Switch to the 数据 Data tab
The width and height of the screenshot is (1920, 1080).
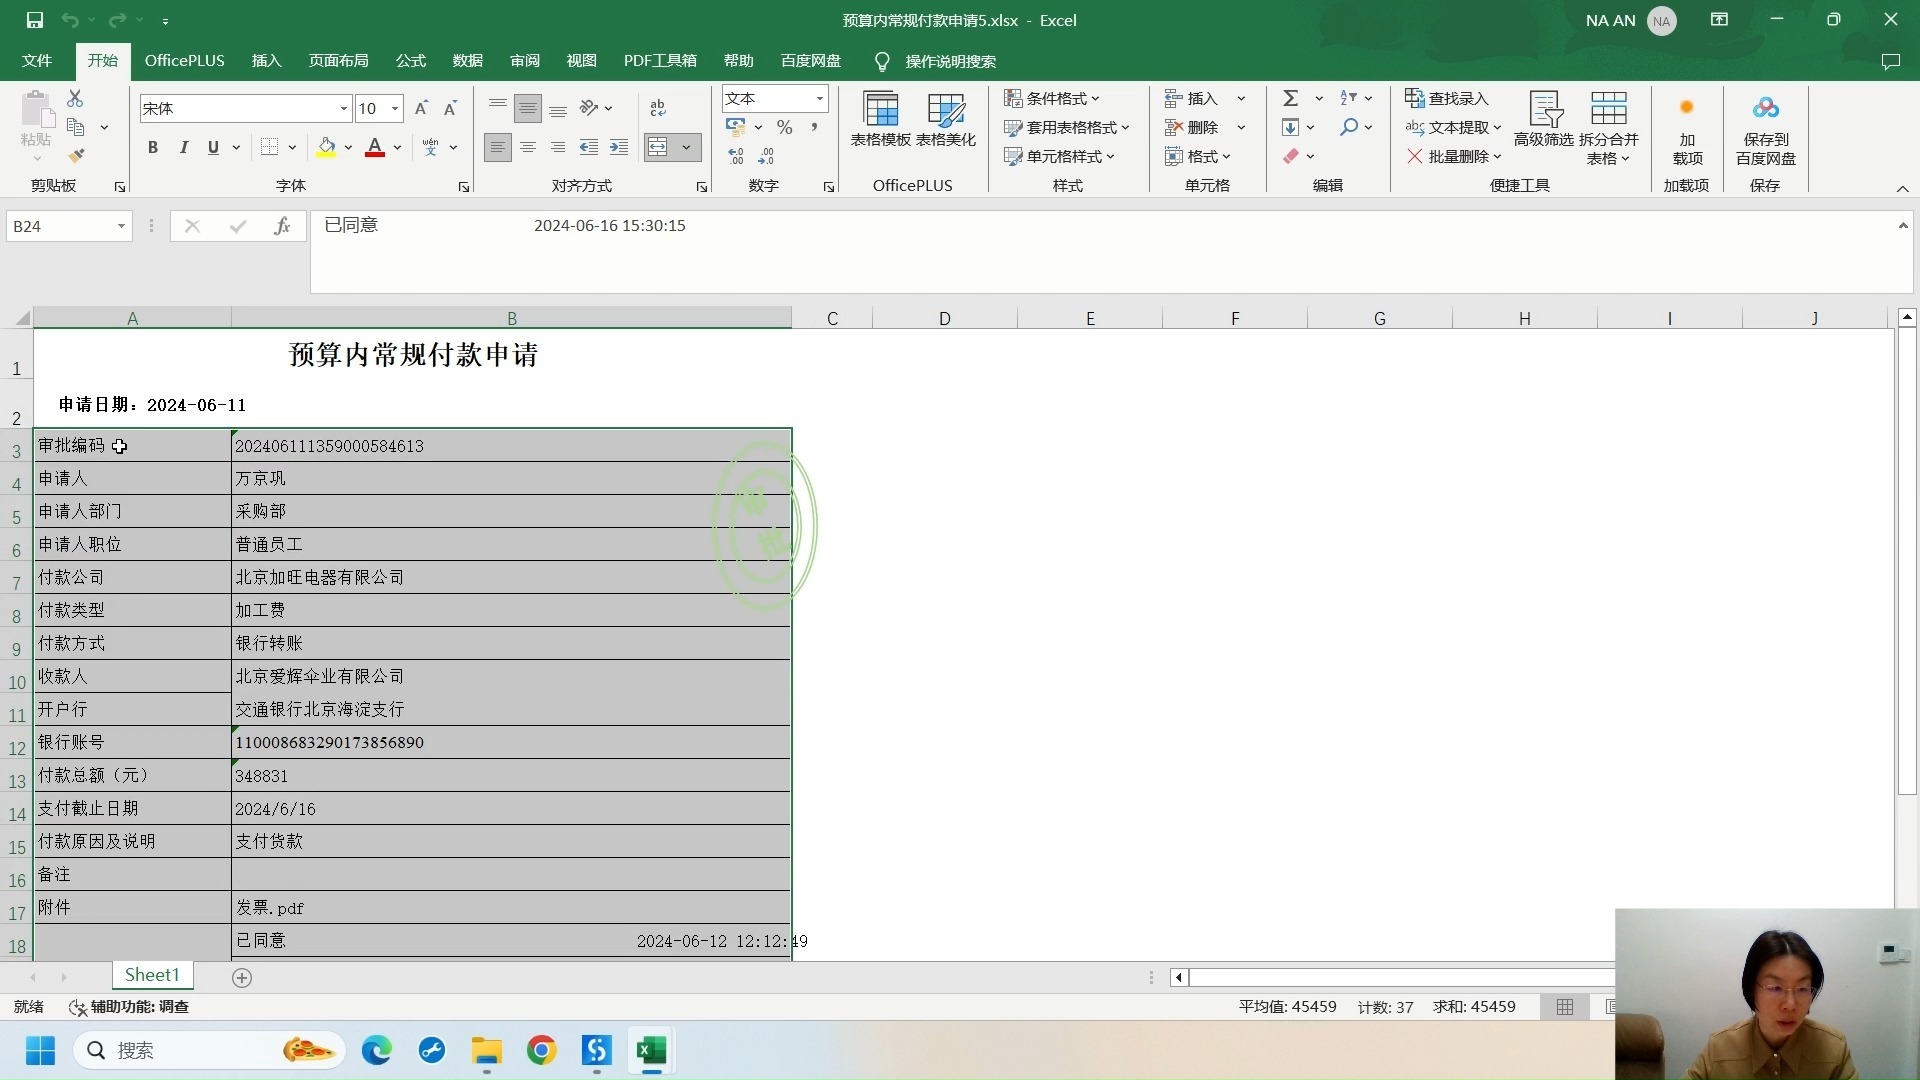coord(468,61)
